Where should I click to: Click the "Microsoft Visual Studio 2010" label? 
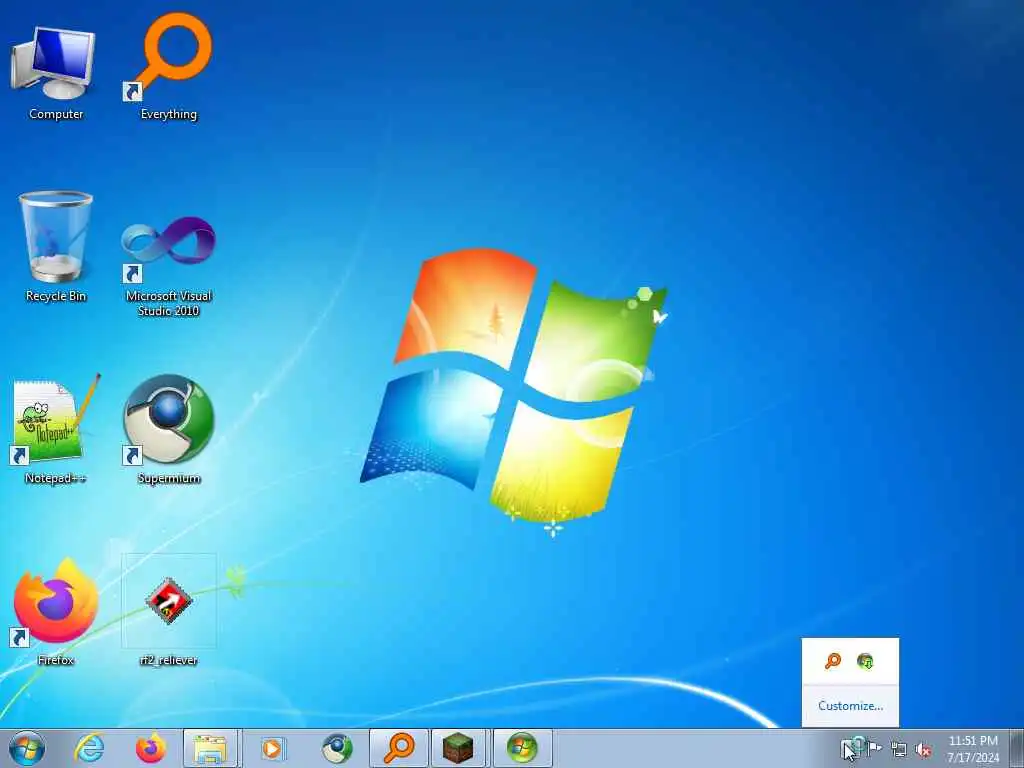[x=168, y=303]
